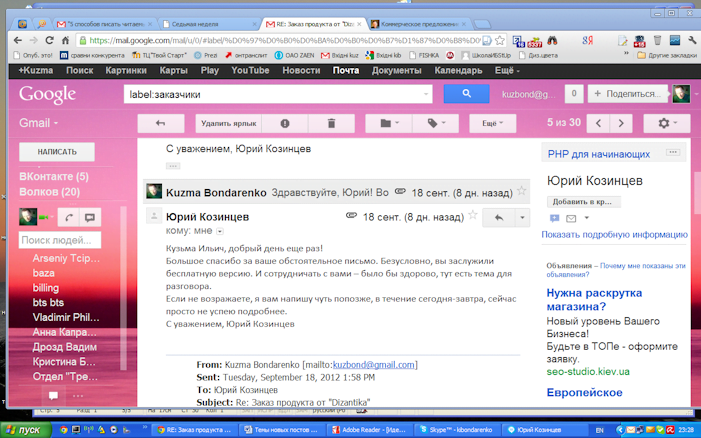The width and height of the screenshot is (701, 438).
Task: Open the browser home page icon
Action: click(x=65, y=40)
